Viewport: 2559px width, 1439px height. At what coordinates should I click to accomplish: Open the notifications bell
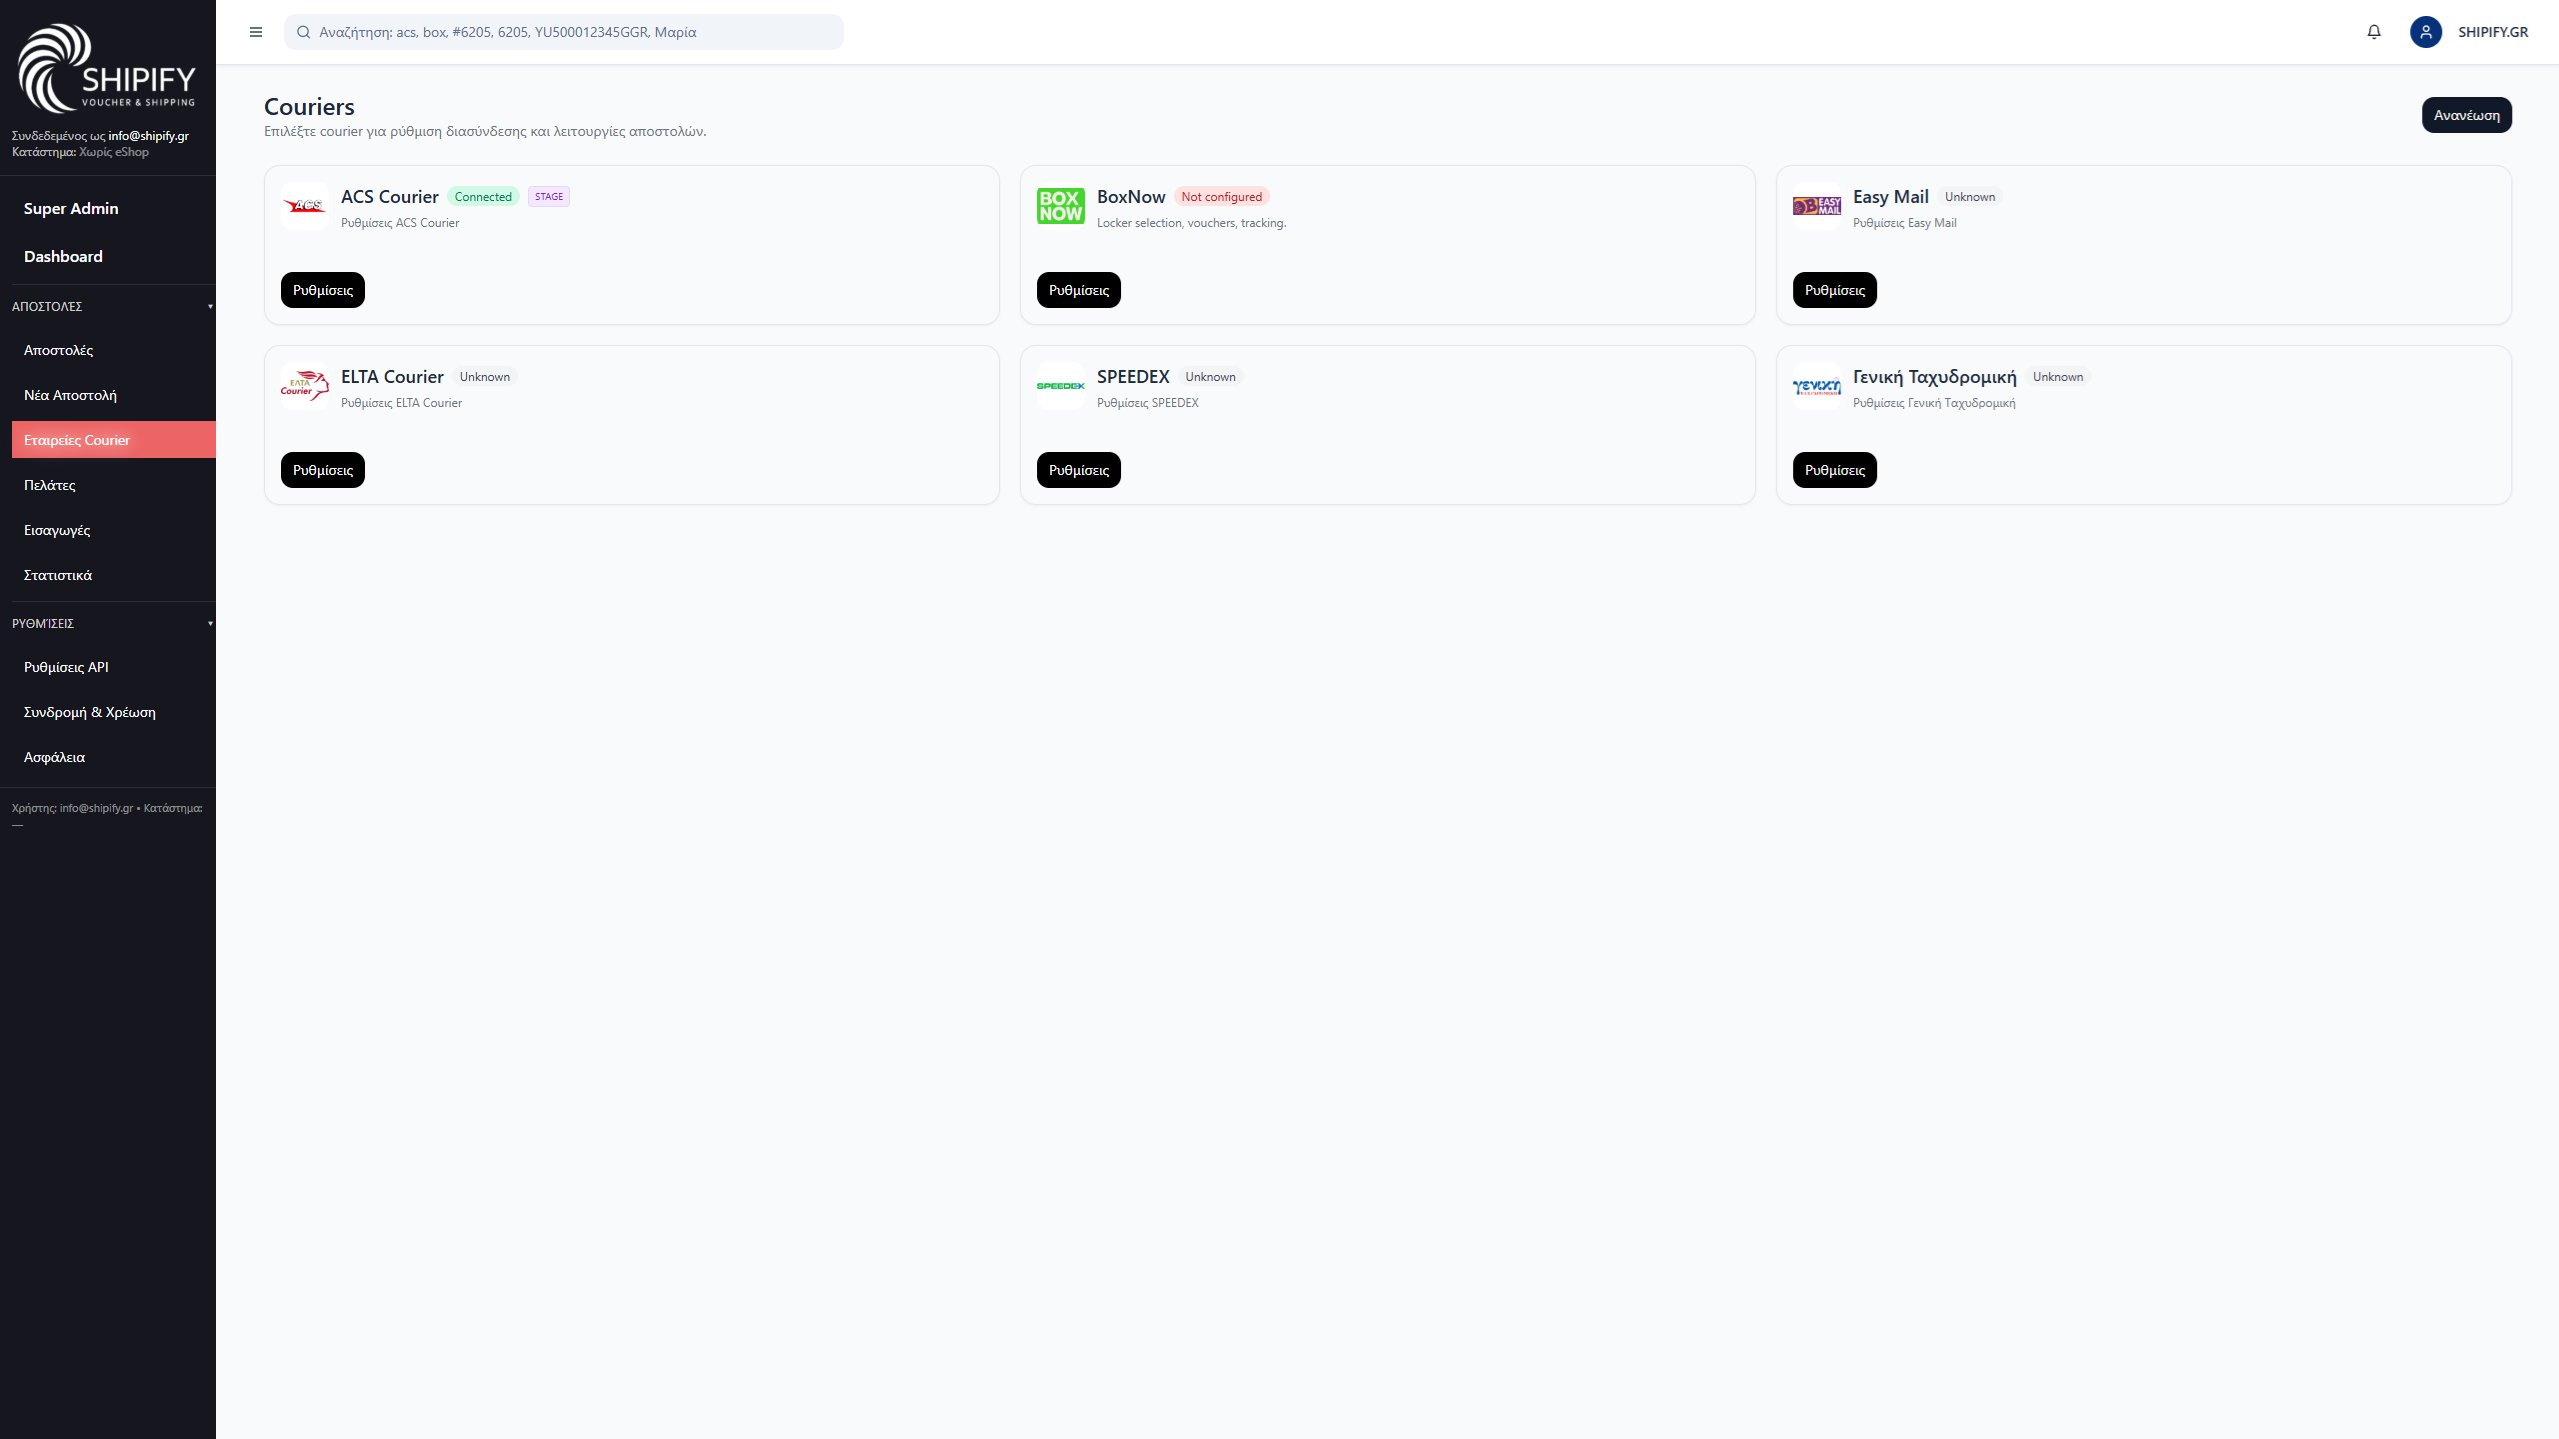2374,32
